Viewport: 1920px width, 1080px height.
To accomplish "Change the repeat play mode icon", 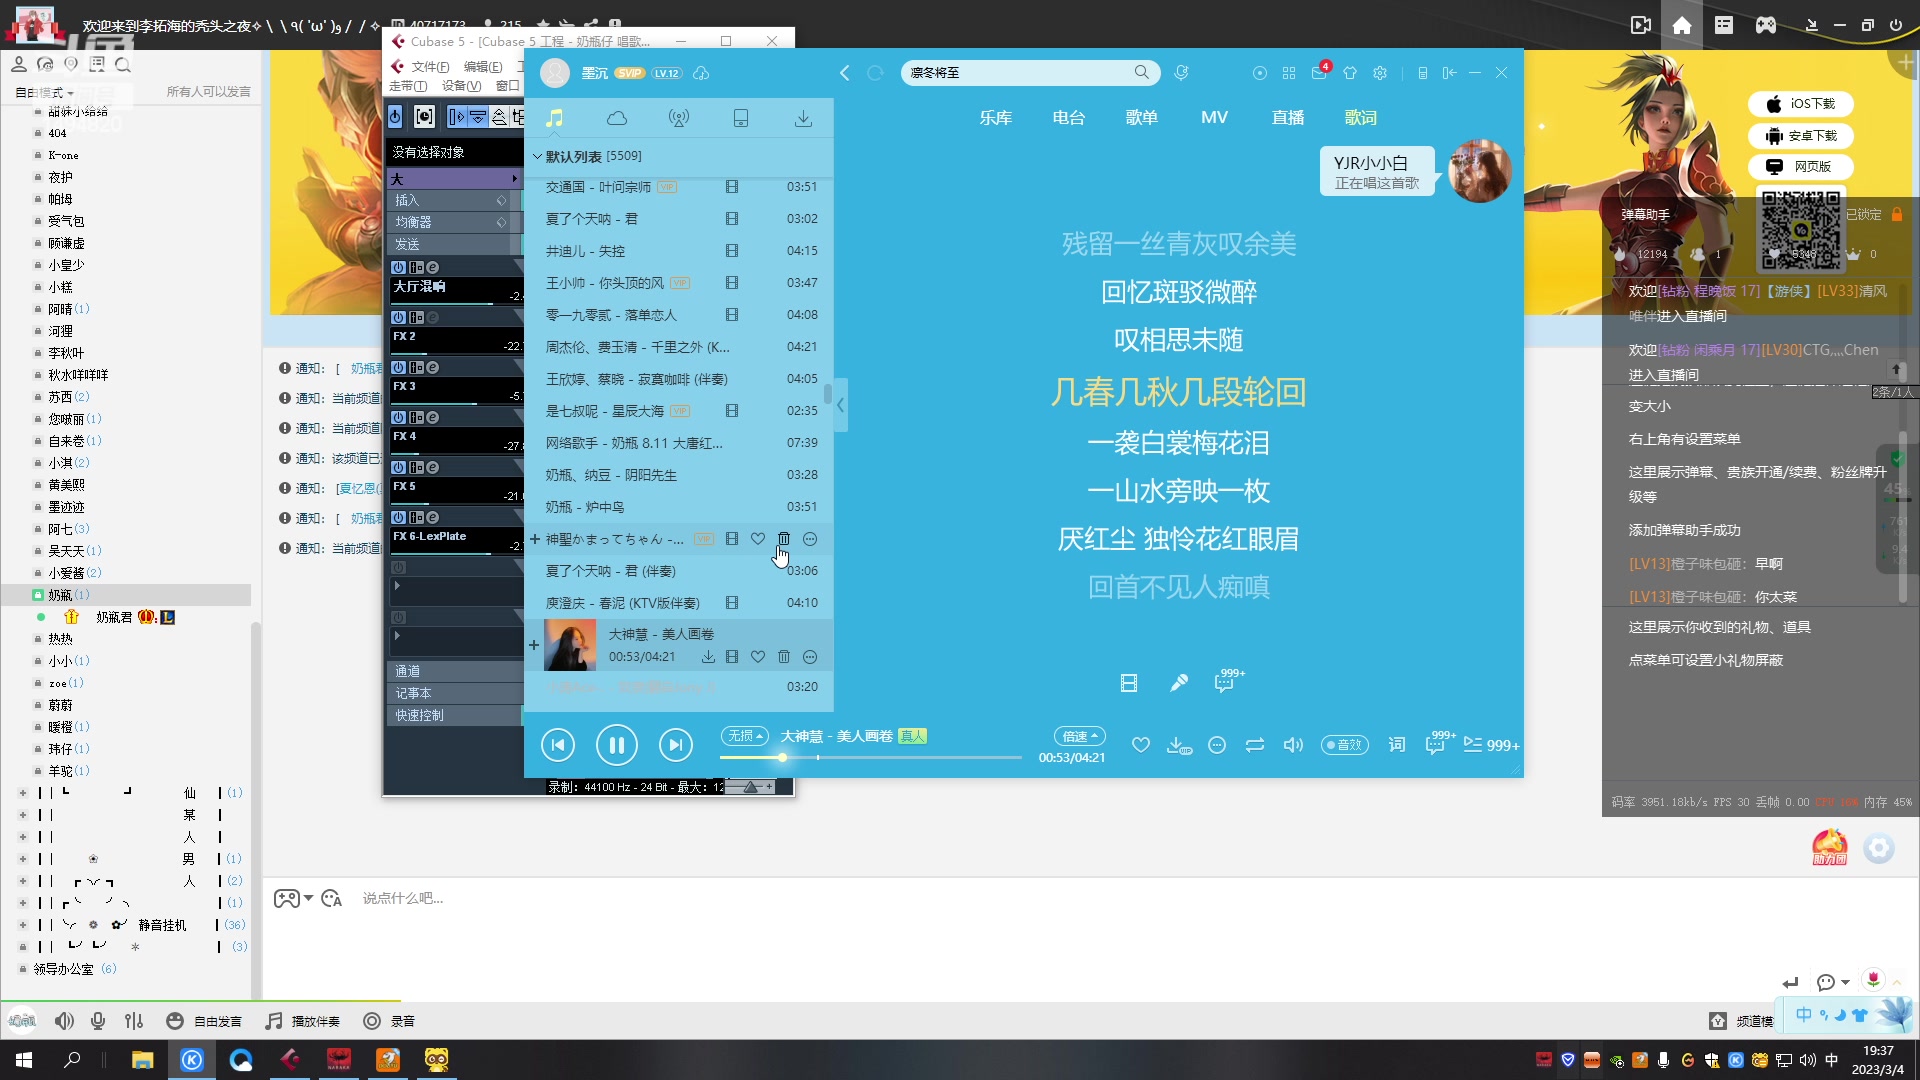I will pyautogui.click(x=1255, y=745).
